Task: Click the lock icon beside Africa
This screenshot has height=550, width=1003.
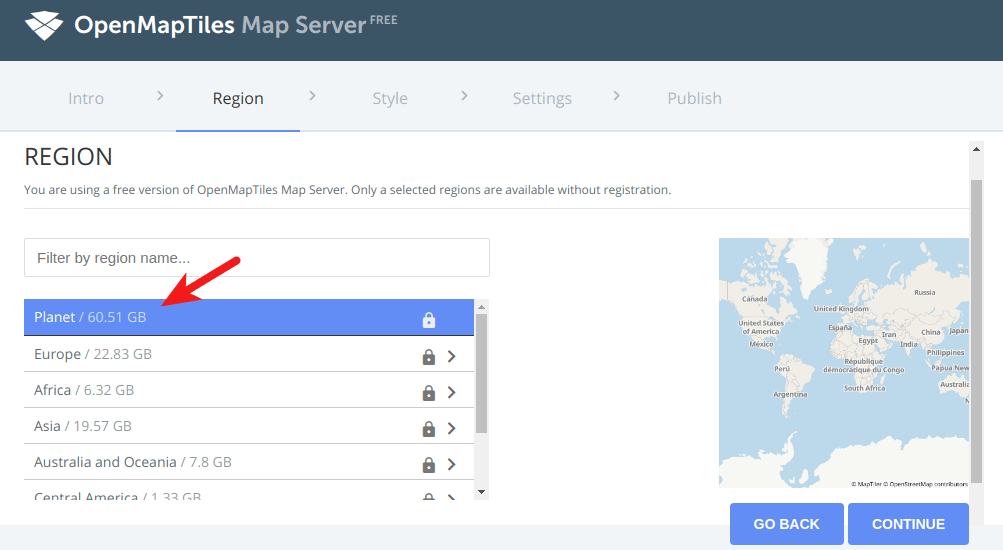Action: 429,392
